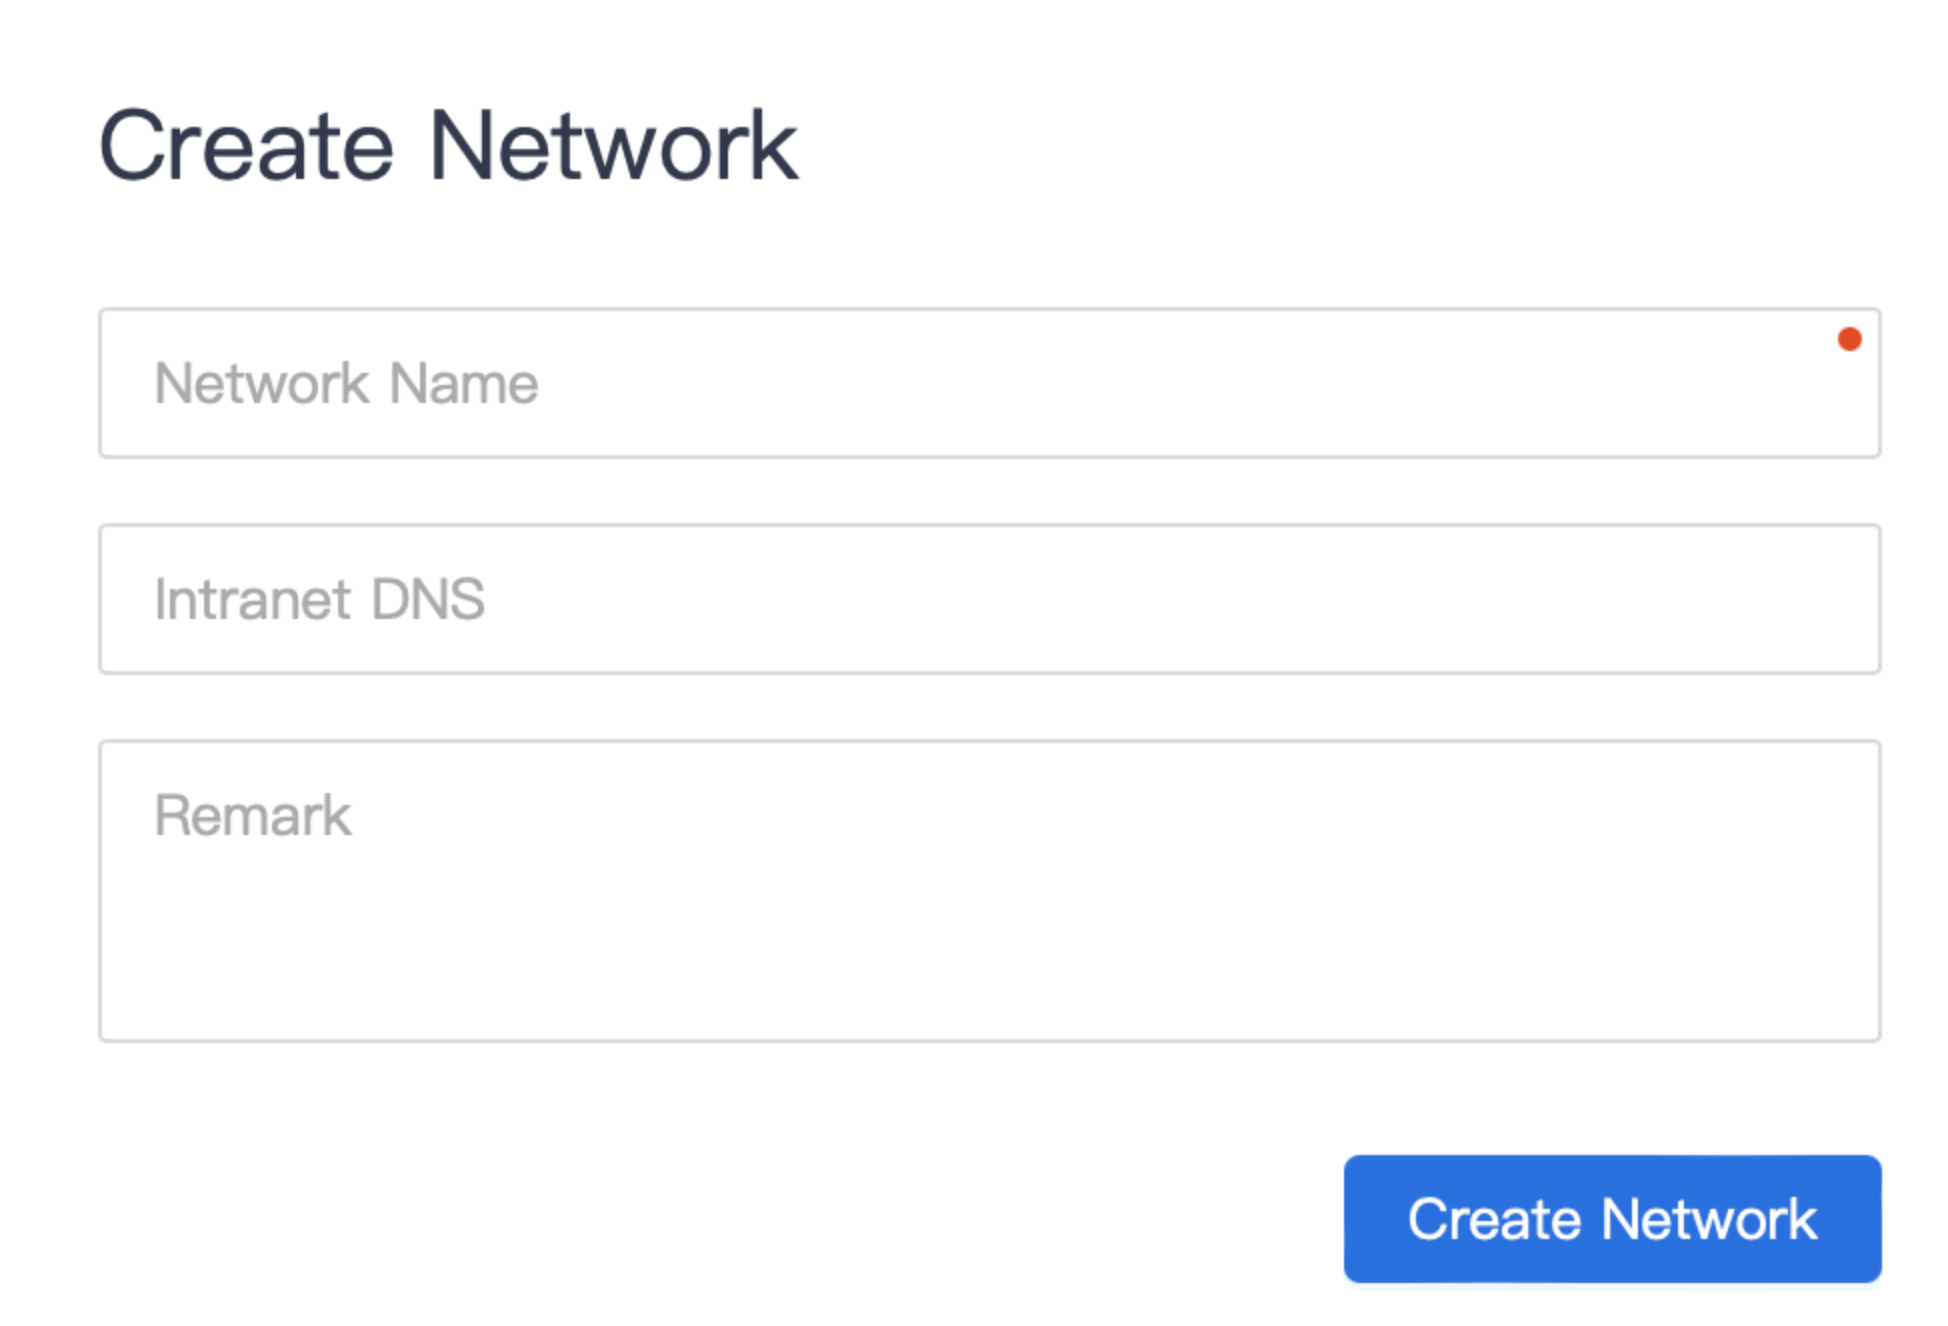
Task: Click the orange dot in Network Name field
Action: point(1849,340)
